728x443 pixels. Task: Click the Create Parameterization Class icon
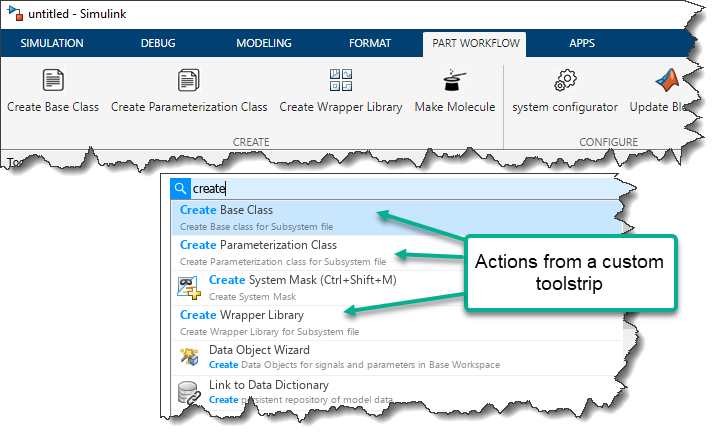coord(189,80)
